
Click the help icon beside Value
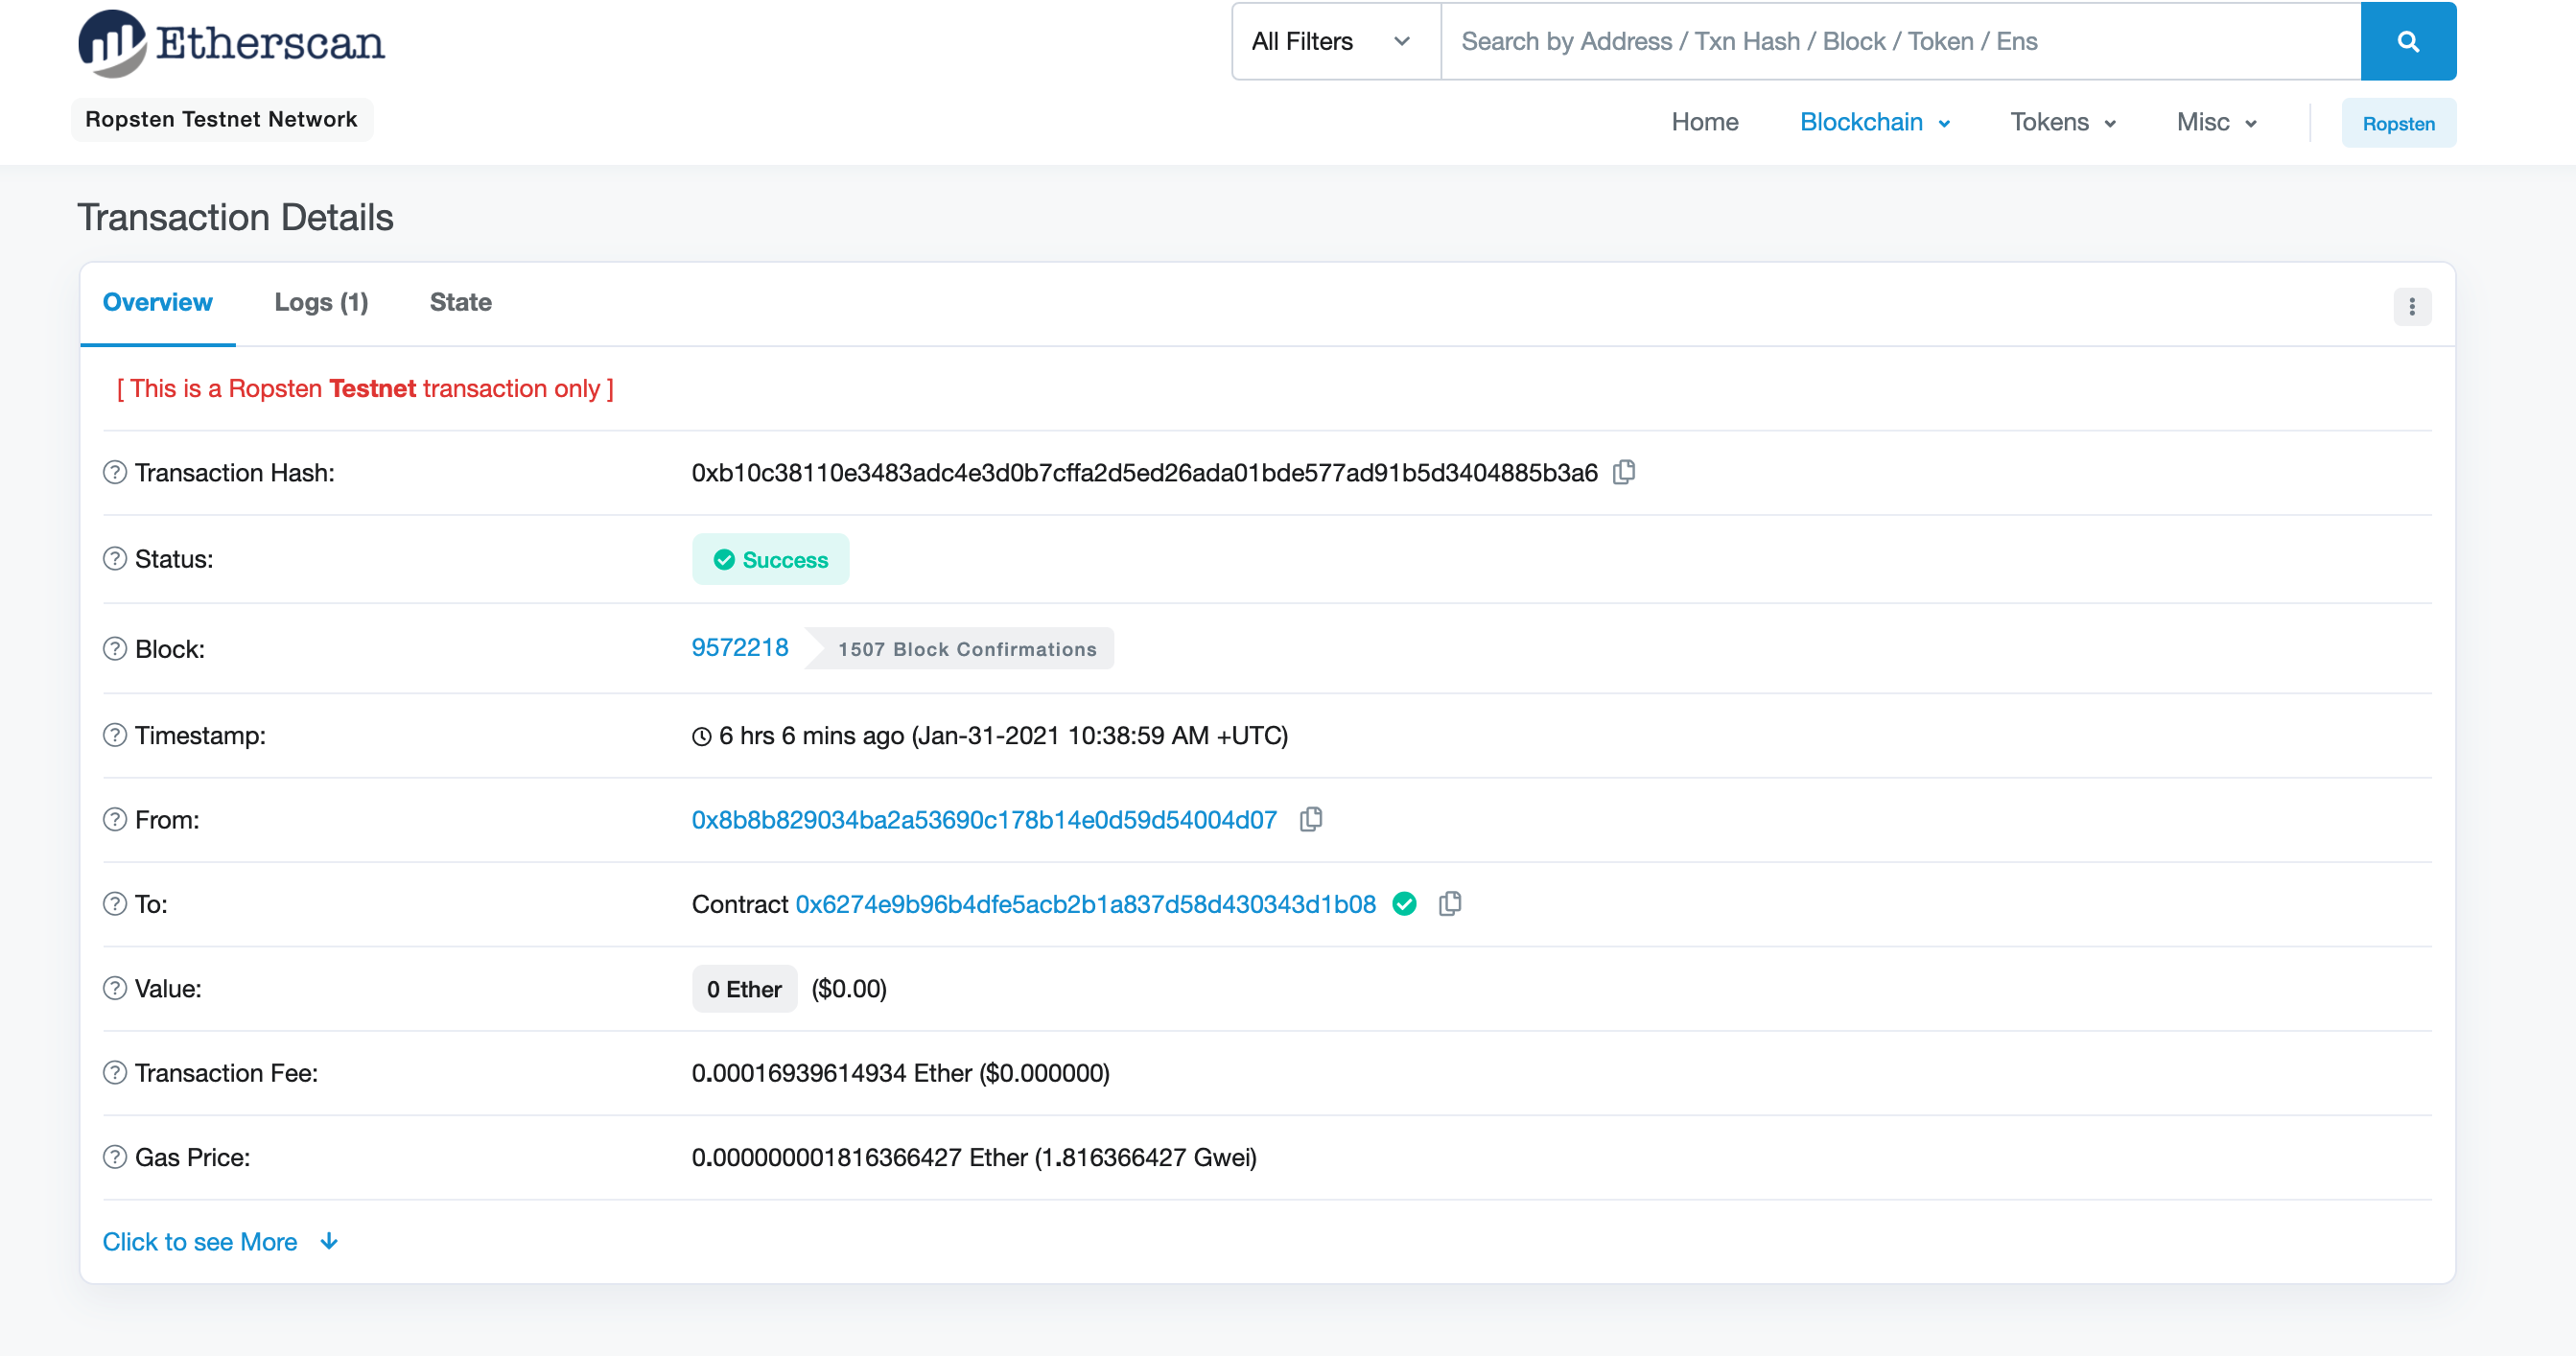coord(115,988)
